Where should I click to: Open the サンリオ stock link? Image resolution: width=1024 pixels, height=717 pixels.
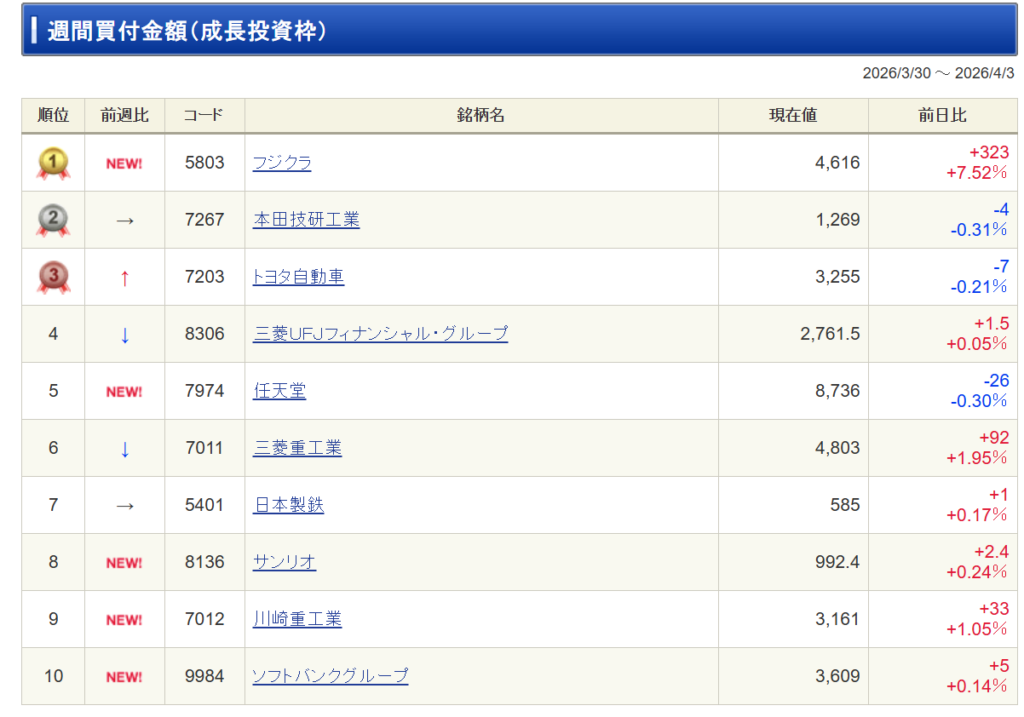pyautogui.click(x=284, y=562)
